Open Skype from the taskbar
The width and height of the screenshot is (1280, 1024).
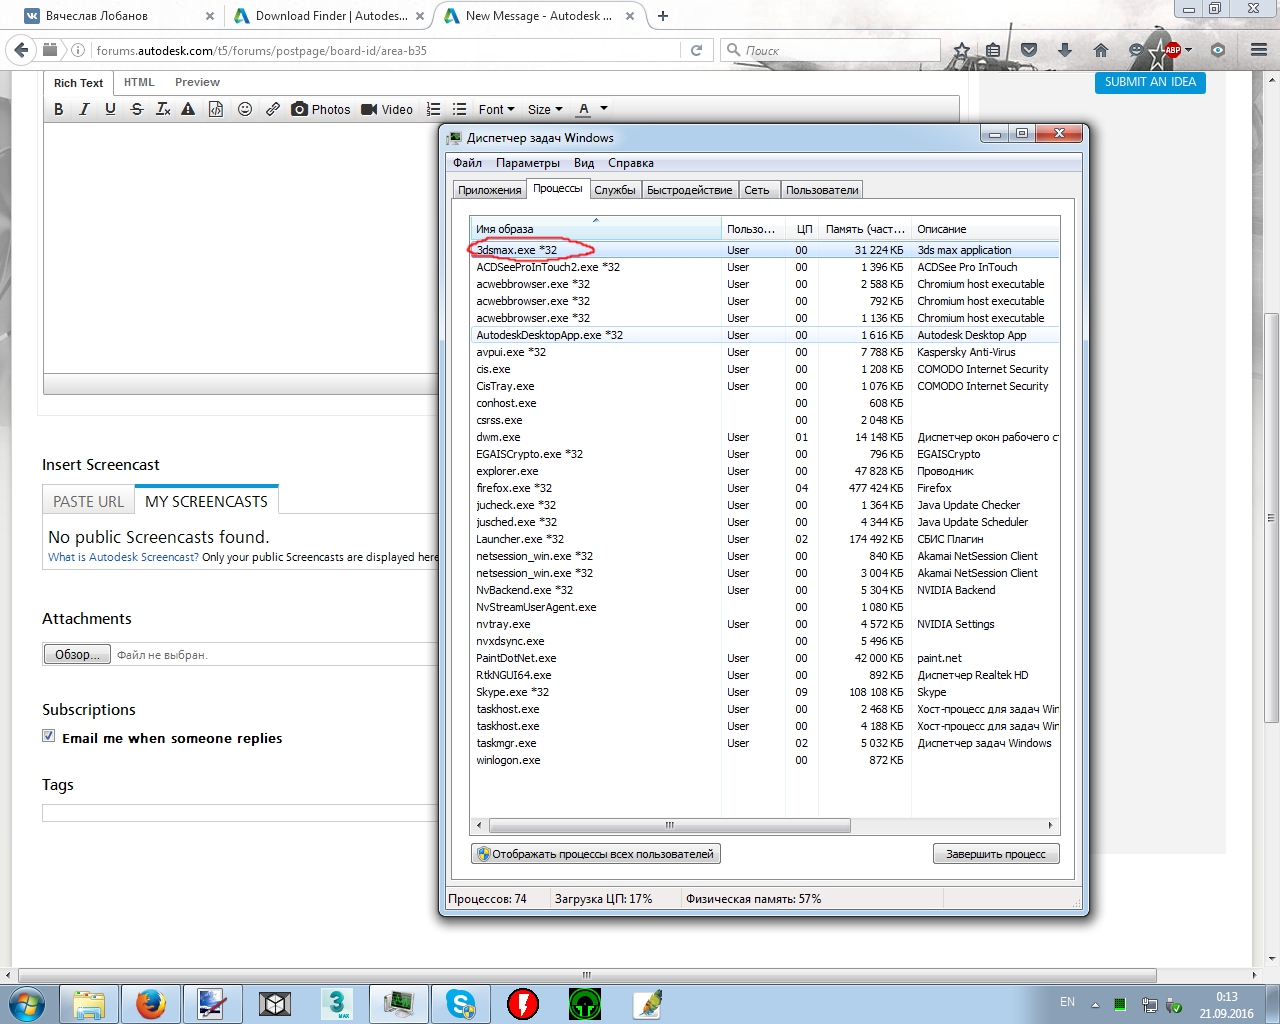(460, 1004)
